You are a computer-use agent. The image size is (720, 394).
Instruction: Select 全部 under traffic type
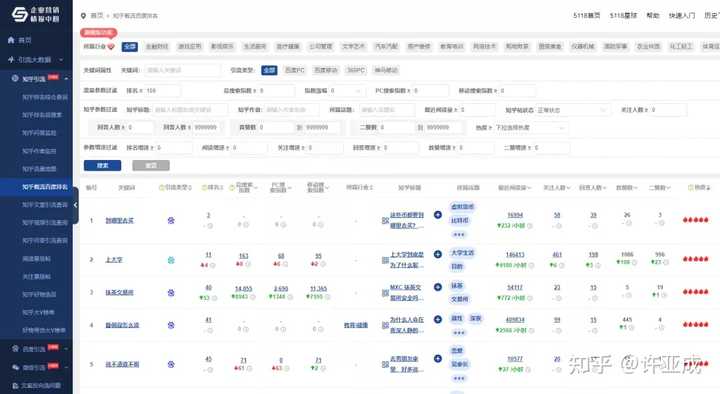(269, 70)
